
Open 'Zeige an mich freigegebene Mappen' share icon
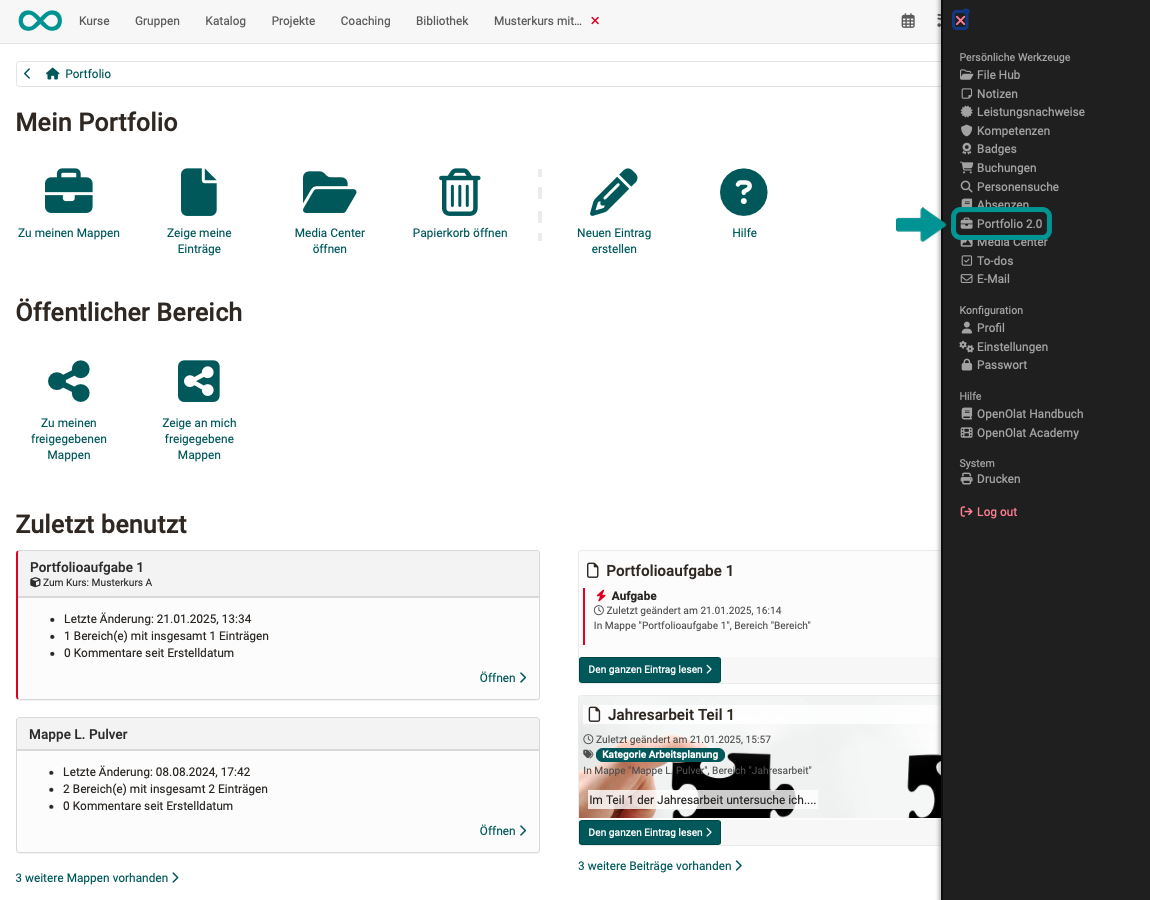pos(198,381)
